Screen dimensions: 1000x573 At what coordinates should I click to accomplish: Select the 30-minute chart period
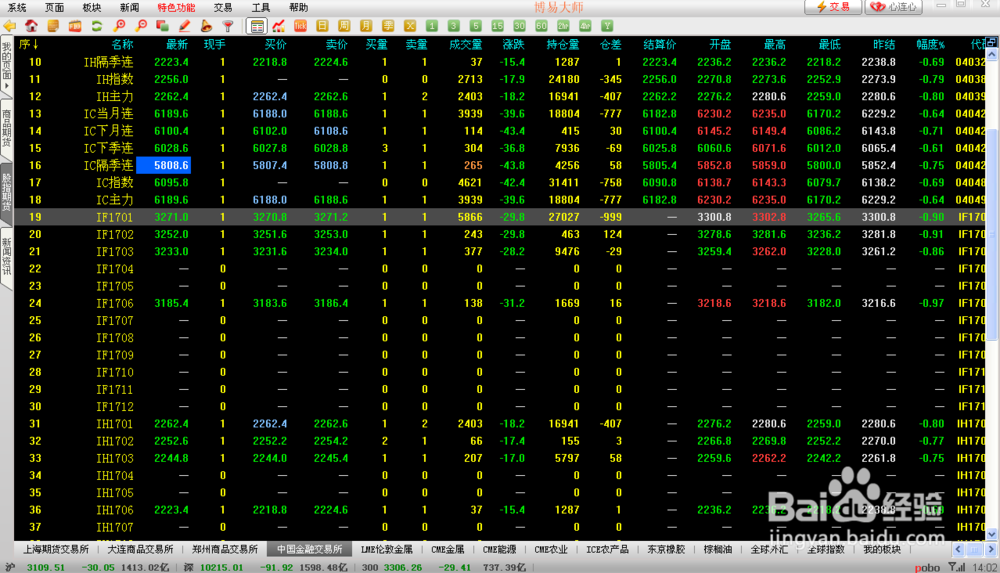tap(519, 26)
